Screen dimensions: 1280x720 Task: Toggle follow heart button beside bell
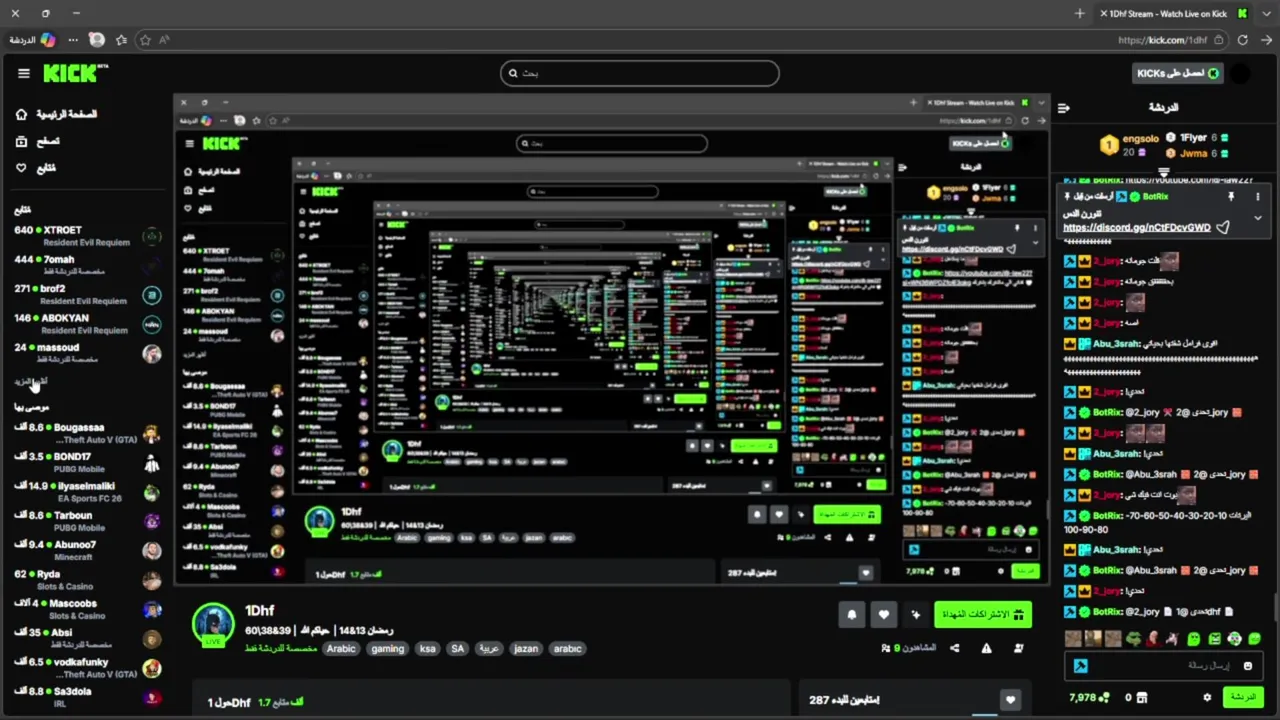tap(883, 615)
